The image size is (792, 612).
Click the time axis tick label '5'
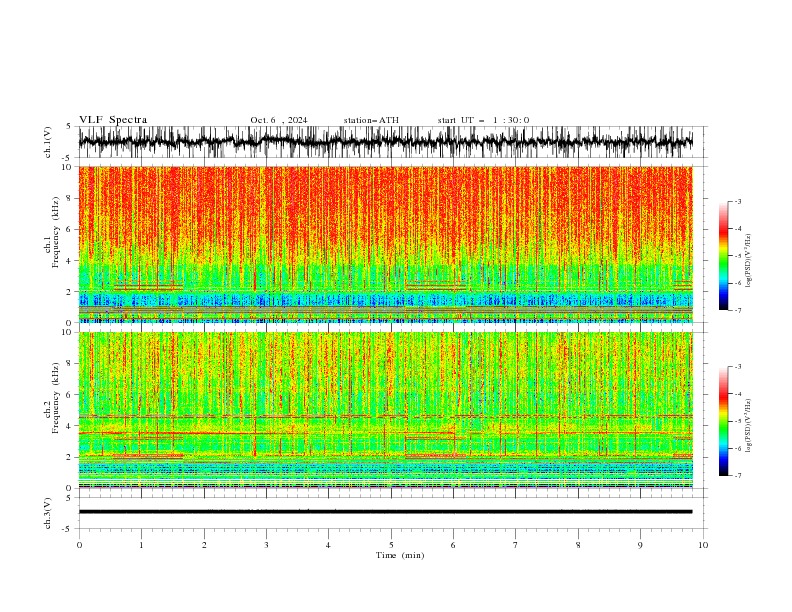coord(391,545)
